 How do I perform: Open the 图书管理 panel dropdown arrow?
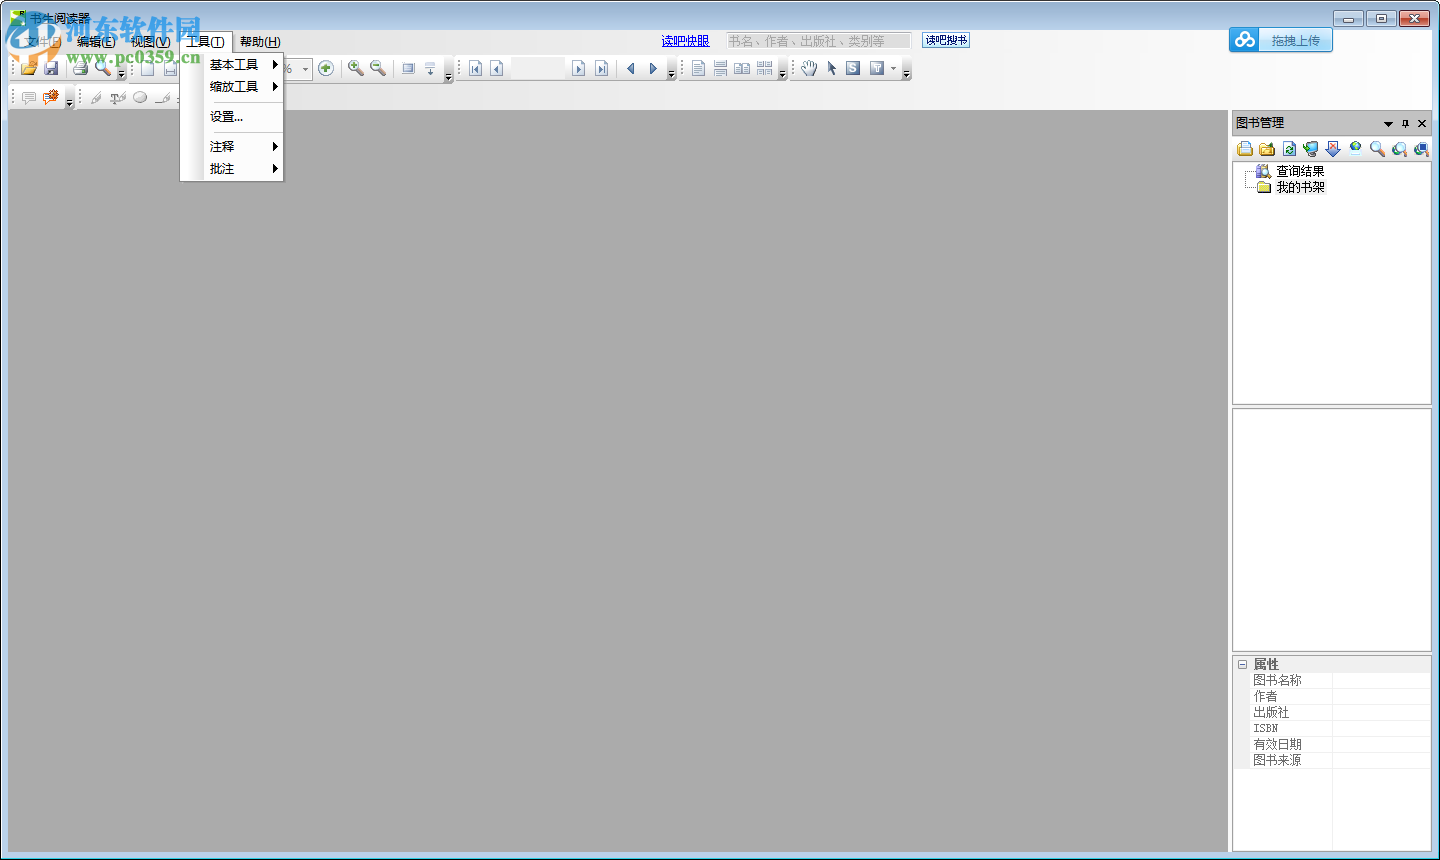1388,124
